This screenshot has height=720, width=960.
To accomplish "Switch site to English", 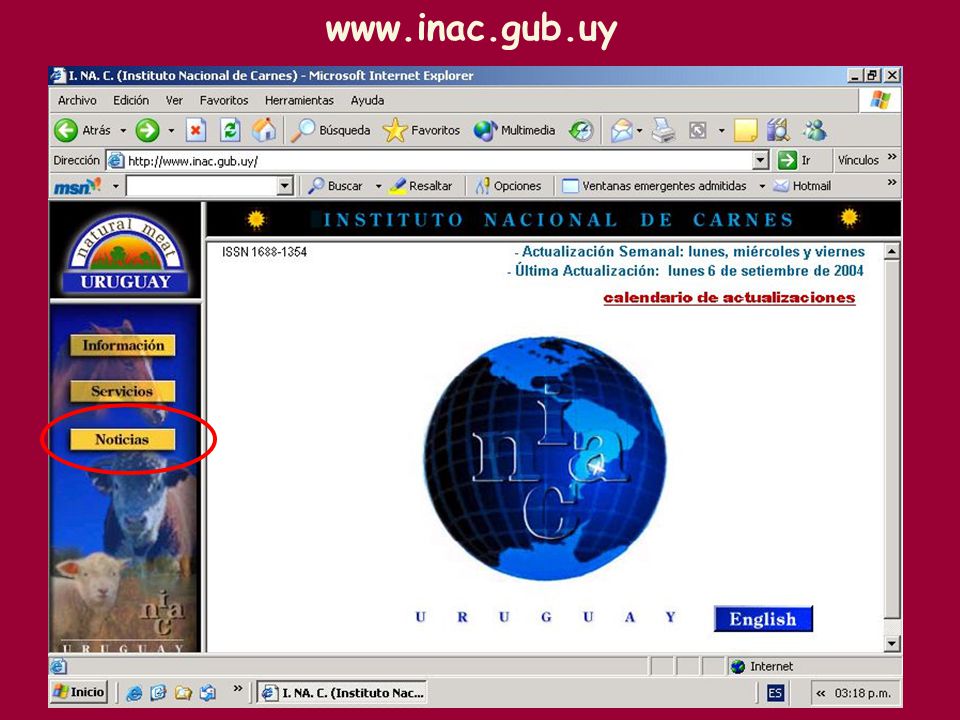I will [x=763, y=619].
